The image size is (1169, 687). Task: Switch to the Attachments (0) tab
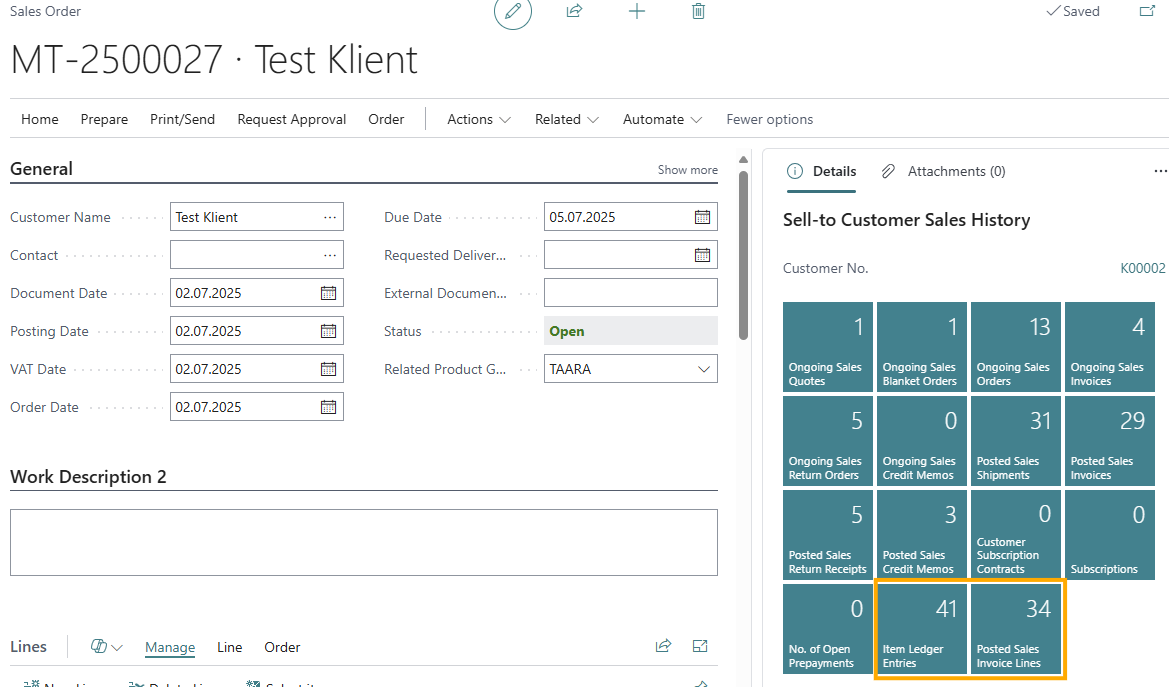943,172
